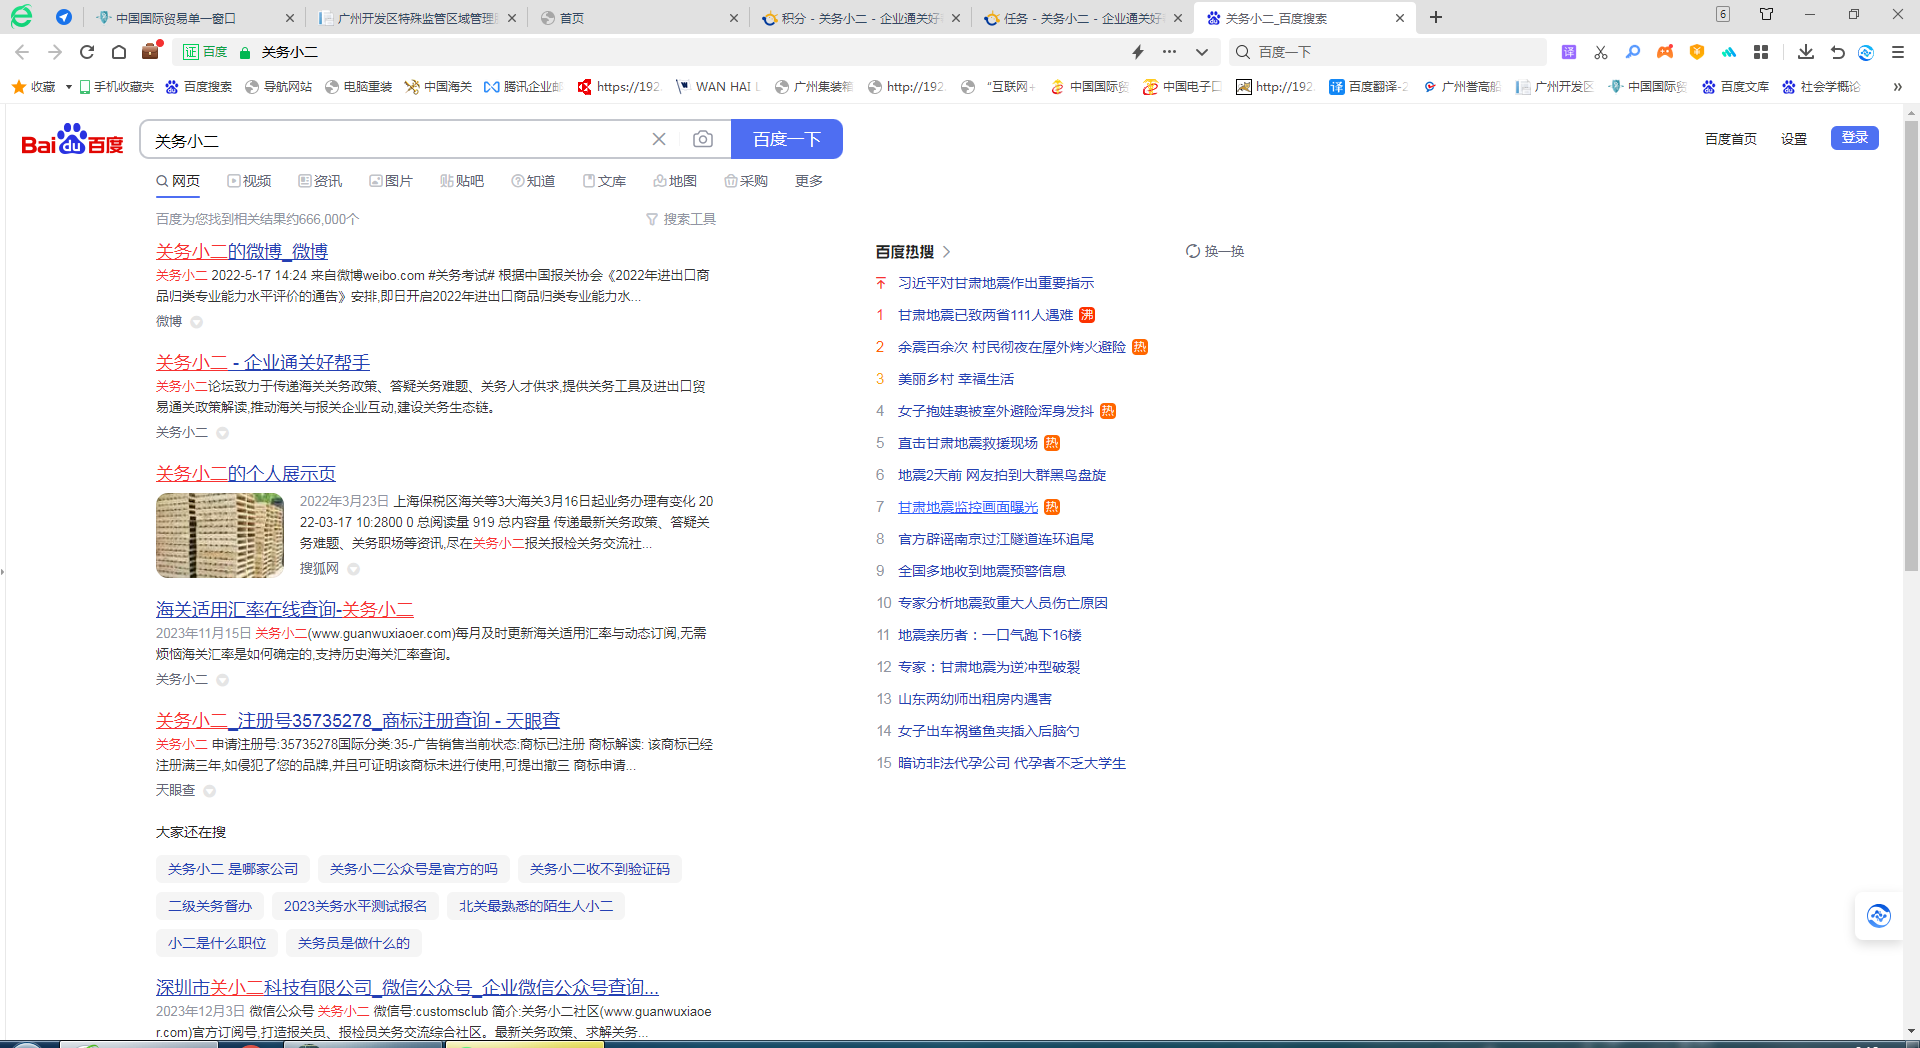Go to the browser home page
Viewport: 1920px width, 1048px height.
click(x=119, y=52)
